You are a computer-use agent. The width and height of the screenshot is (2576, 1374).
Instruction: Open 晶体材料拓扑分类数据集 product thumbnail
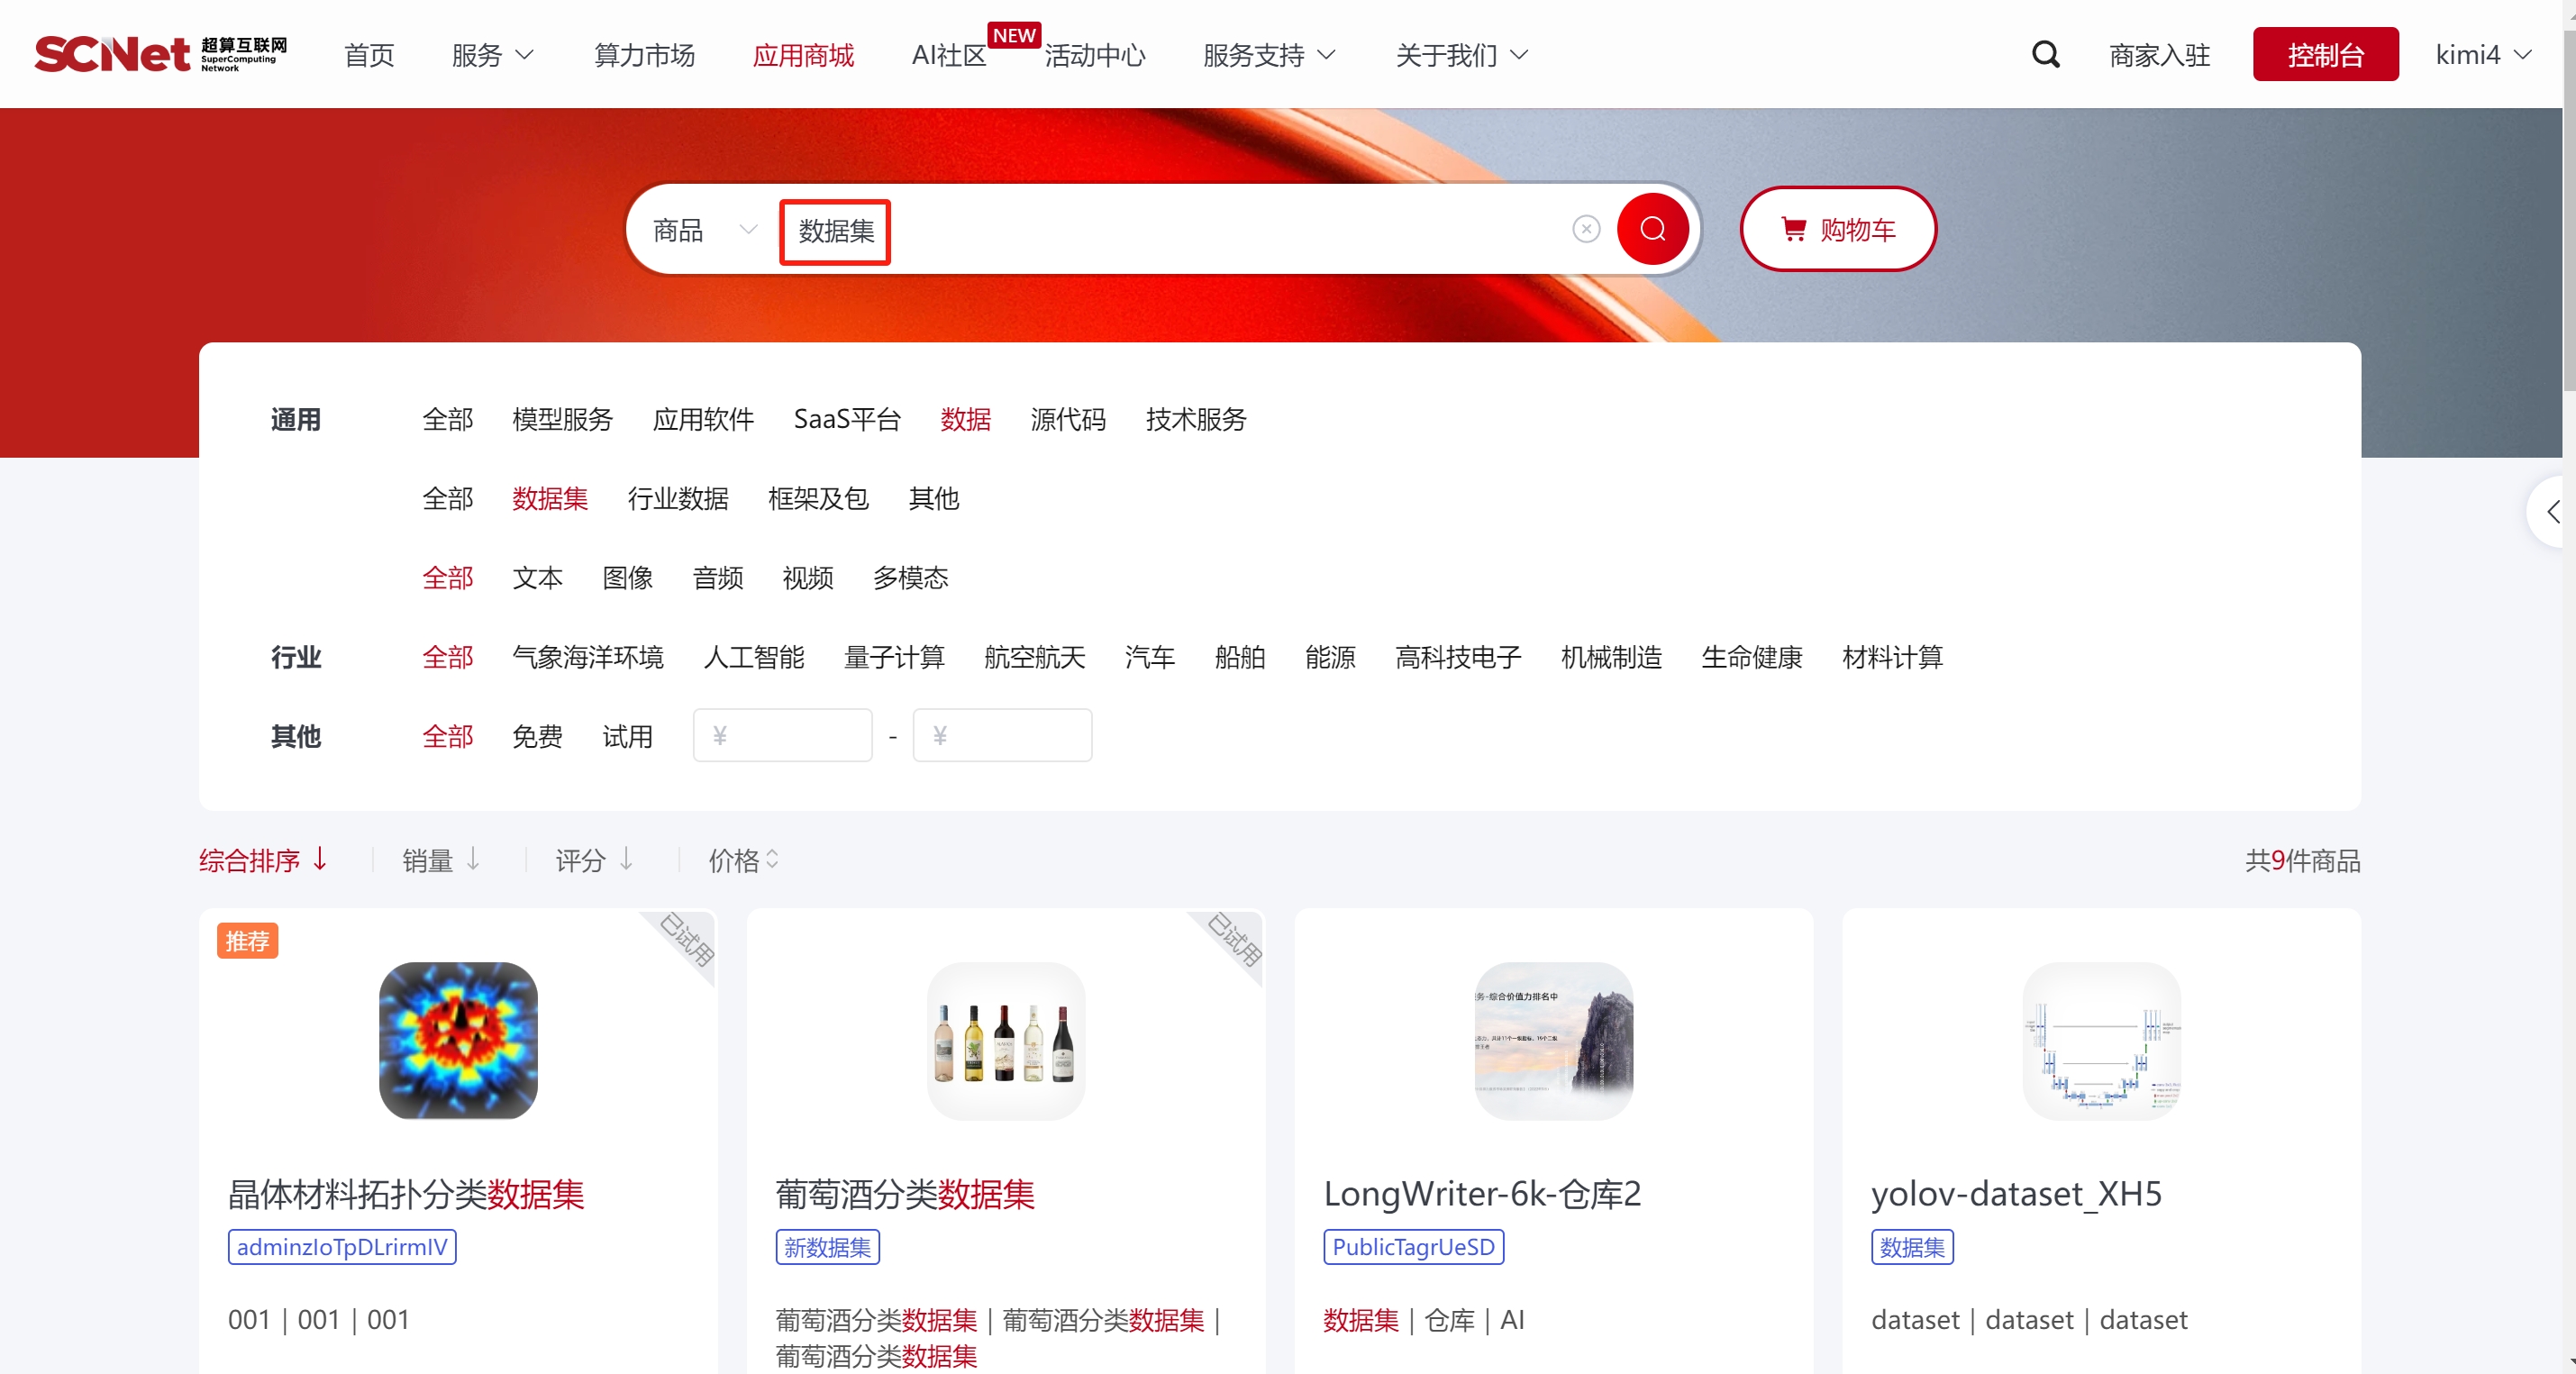tap(458, 1040)
